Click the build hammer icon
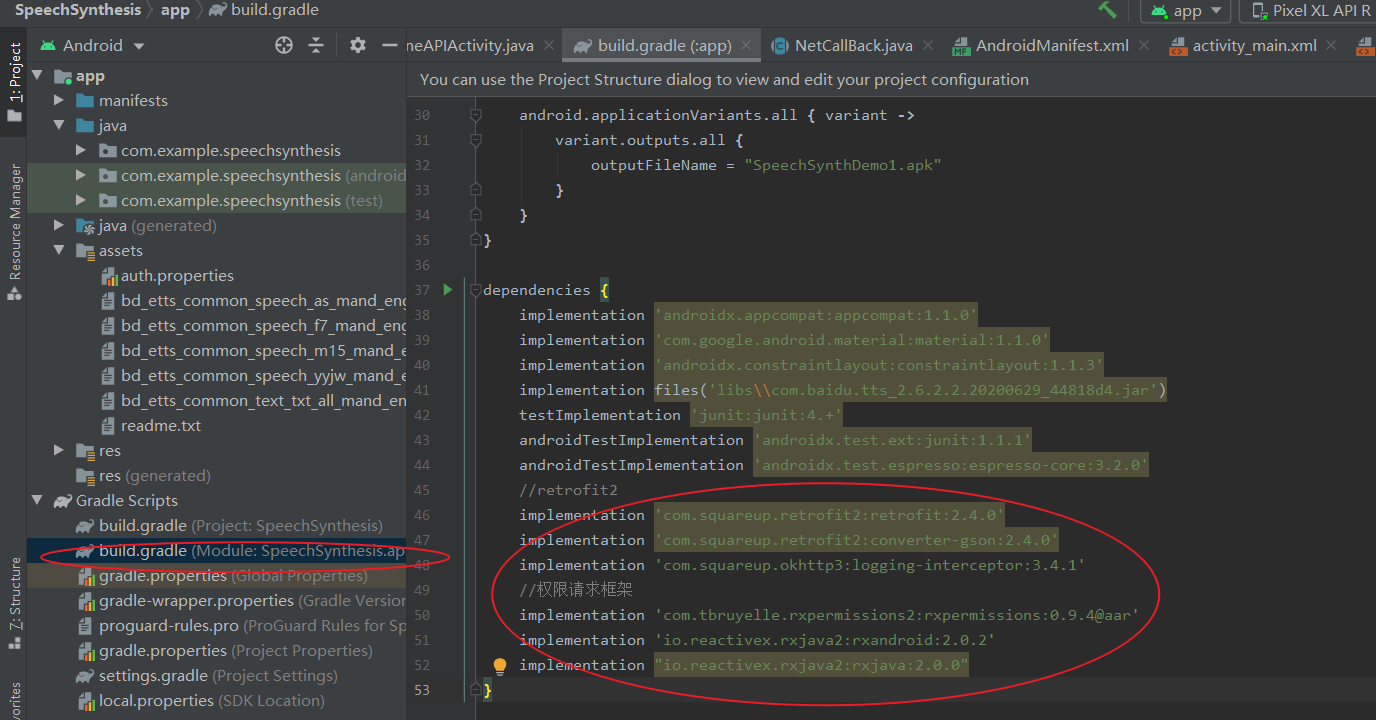 click(x=1107, y=9)
